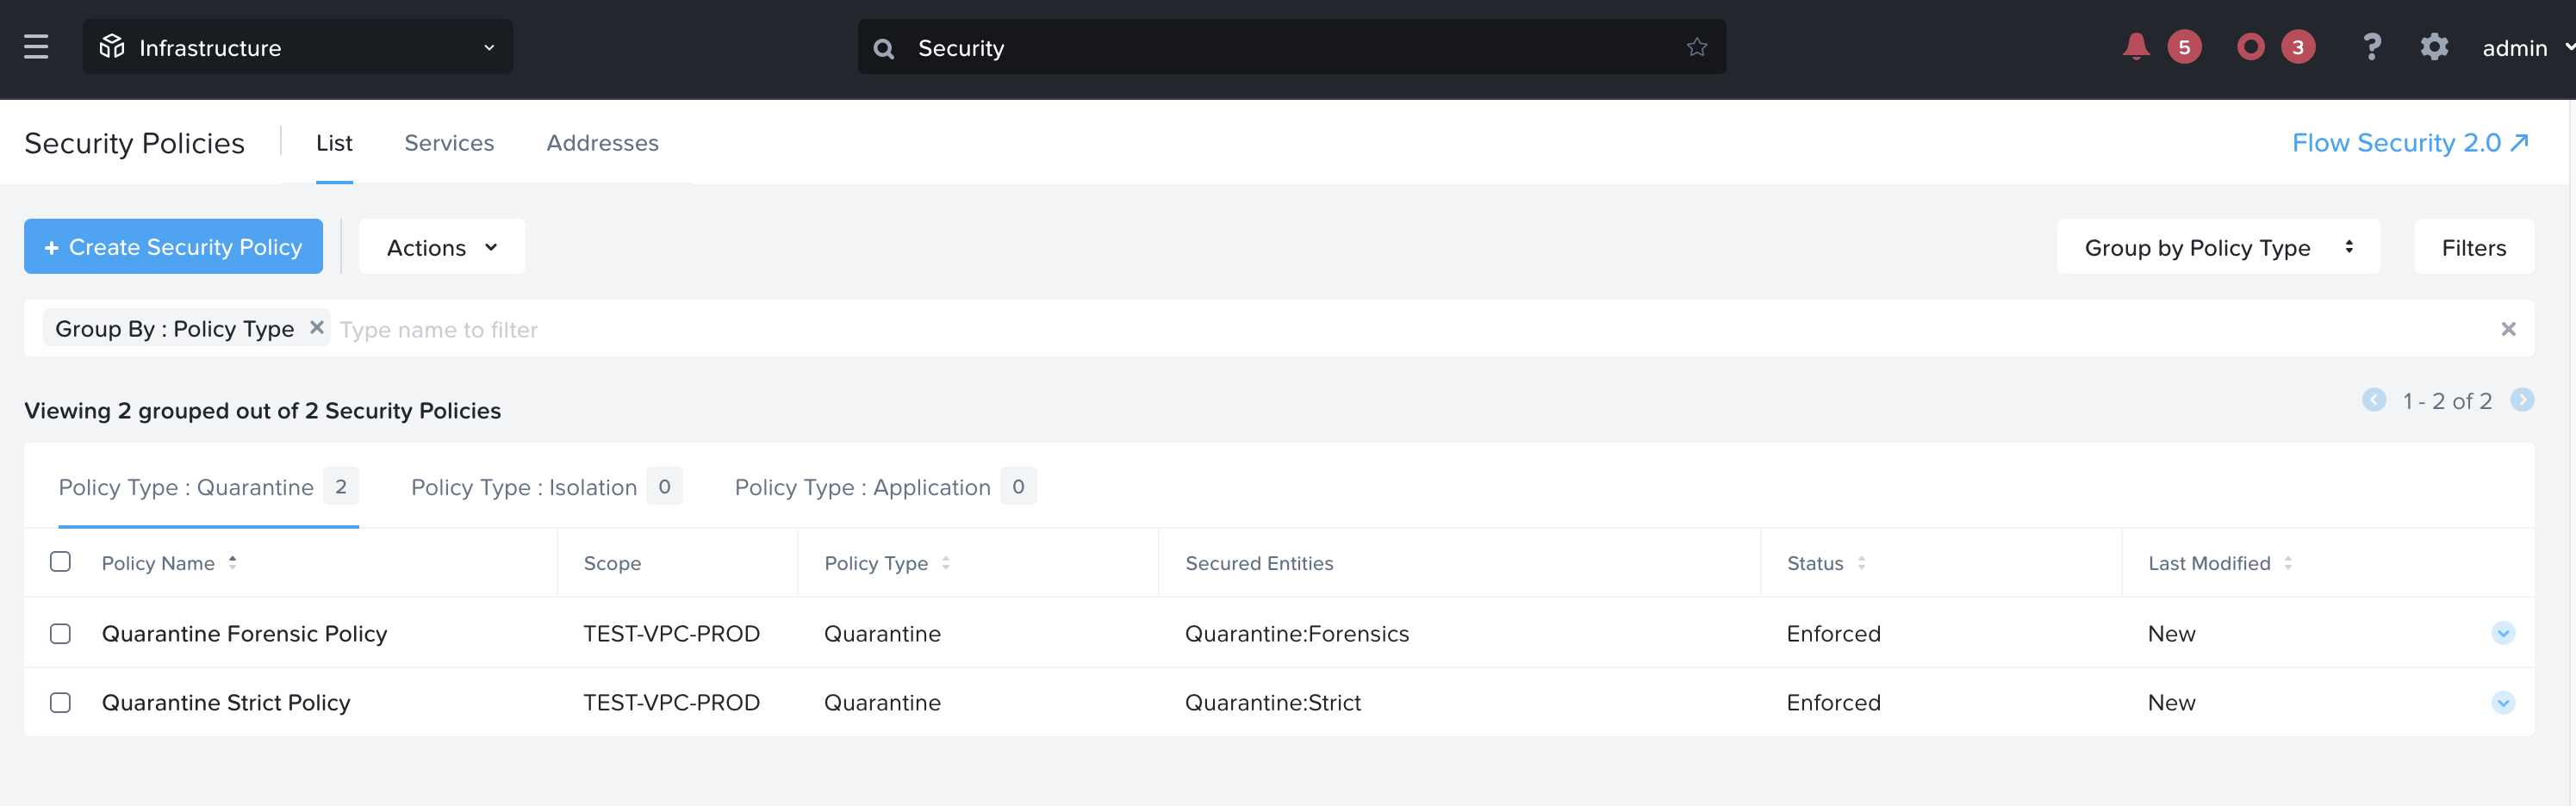
Task: Open the Group by Policy Type selector
Action: [x=2217, y=247]
